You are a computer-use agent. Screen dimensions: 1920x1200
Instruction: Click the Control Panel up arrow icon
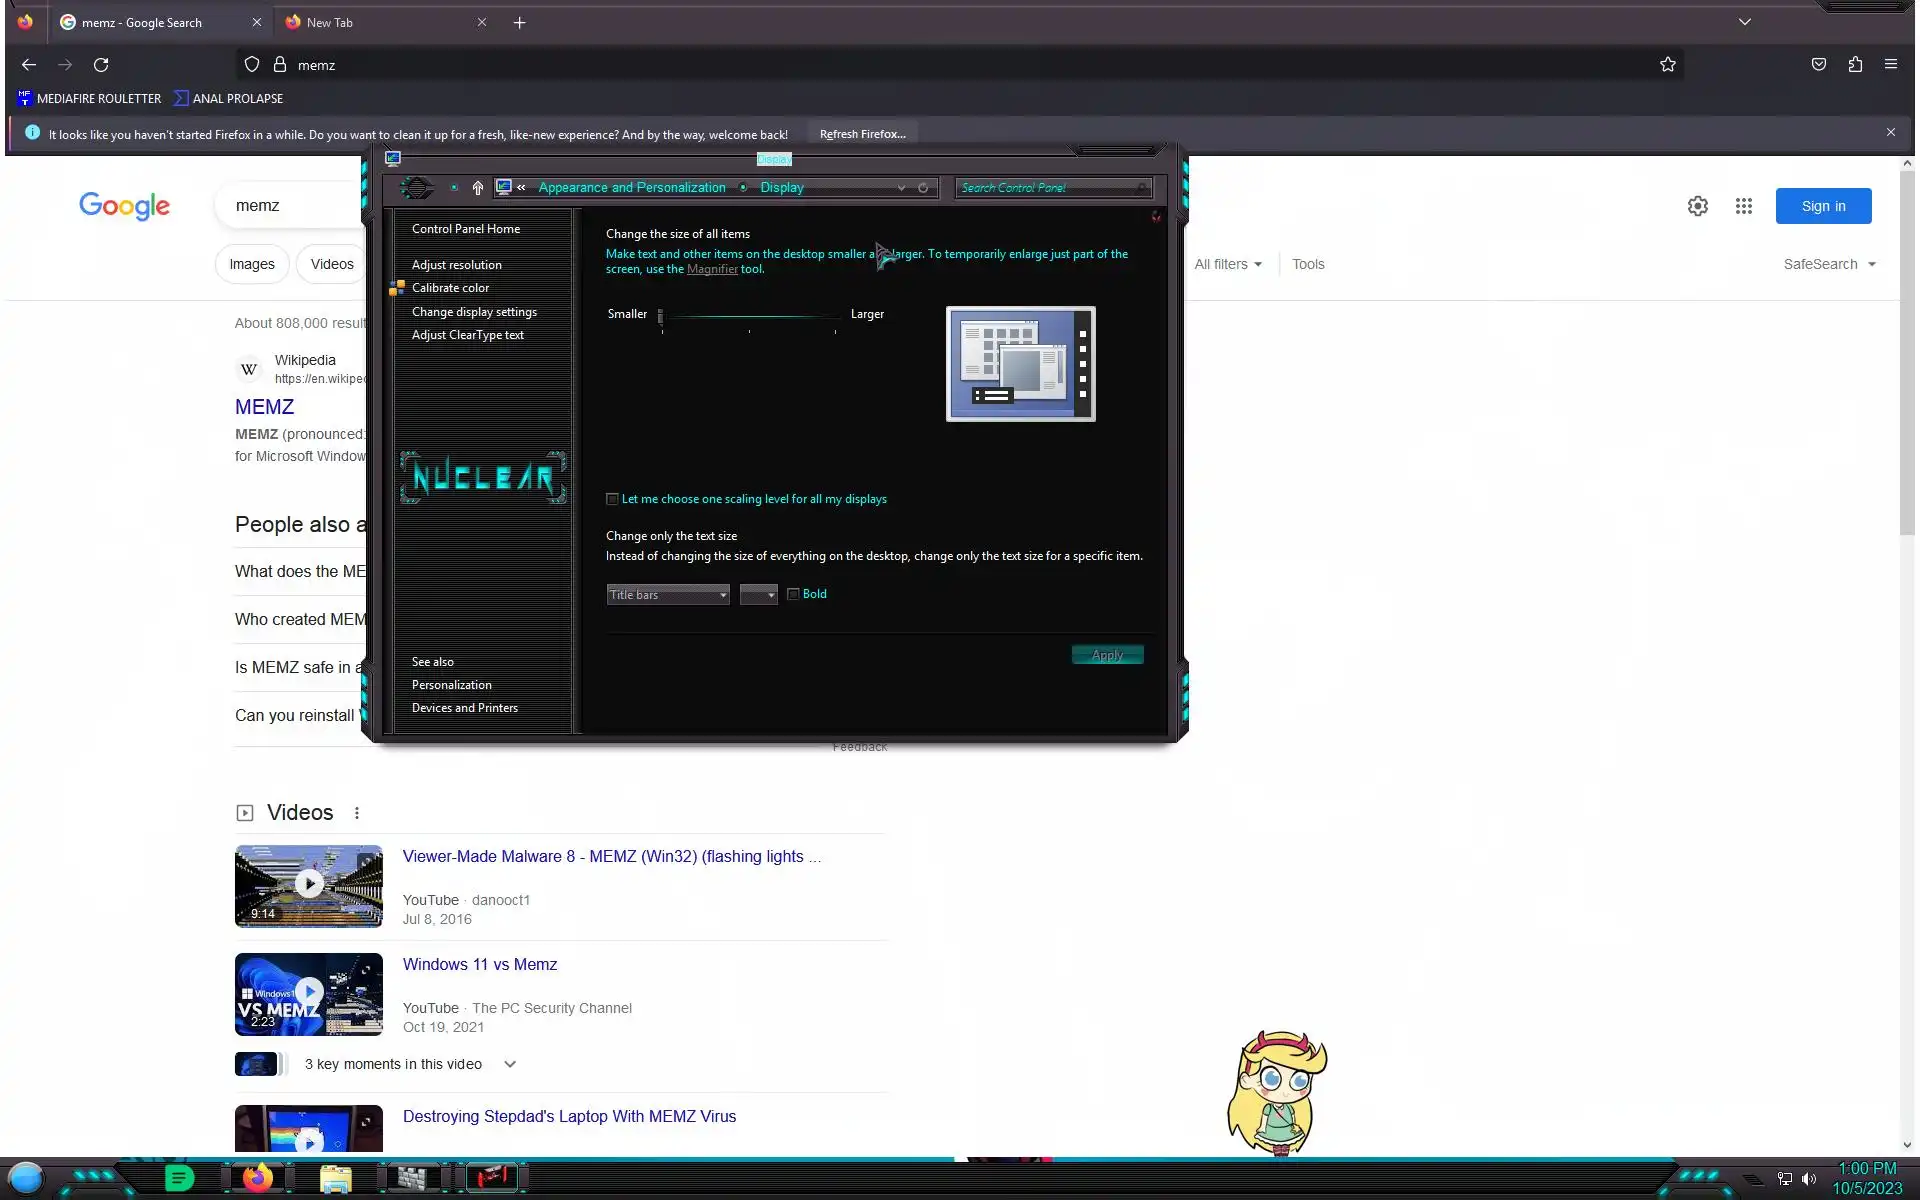coord(478,188)
